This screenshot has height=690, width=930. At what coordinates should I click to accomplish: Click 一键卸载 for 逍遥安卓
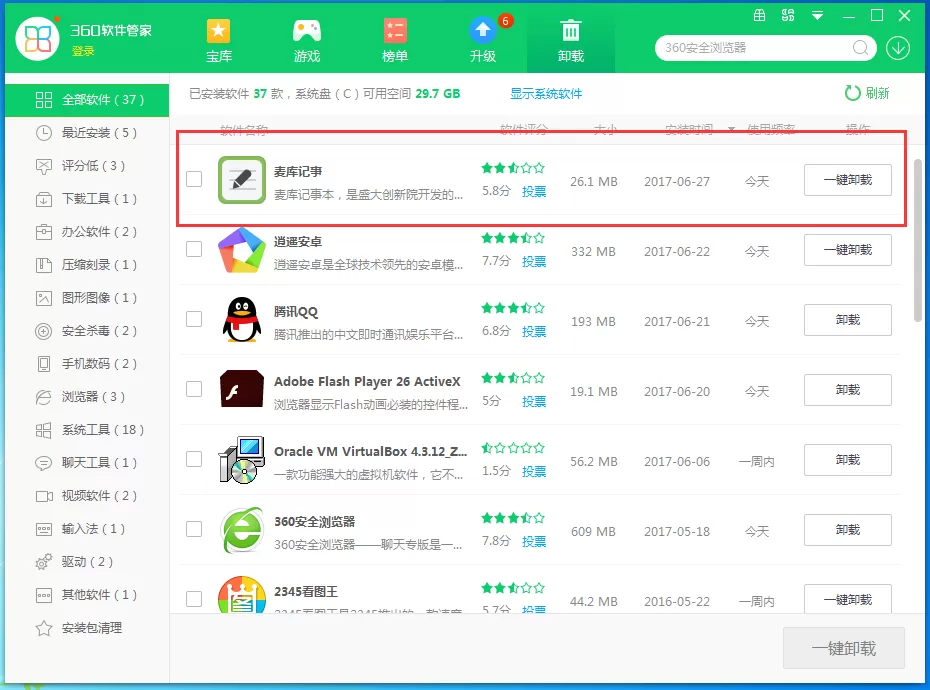(x=848, y=250)
